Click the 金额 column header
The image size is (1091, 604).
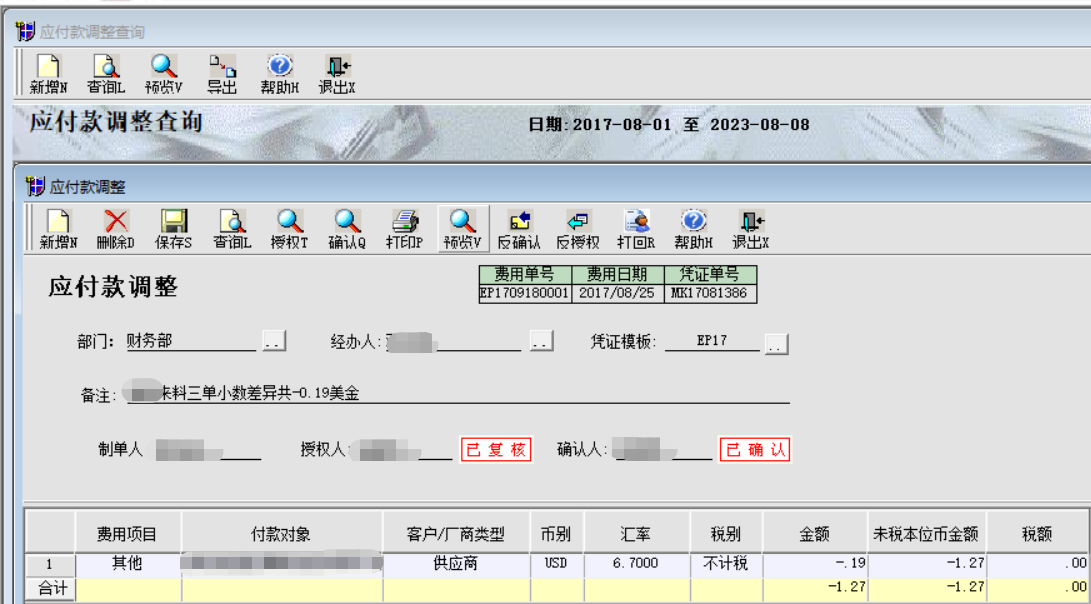815,534
